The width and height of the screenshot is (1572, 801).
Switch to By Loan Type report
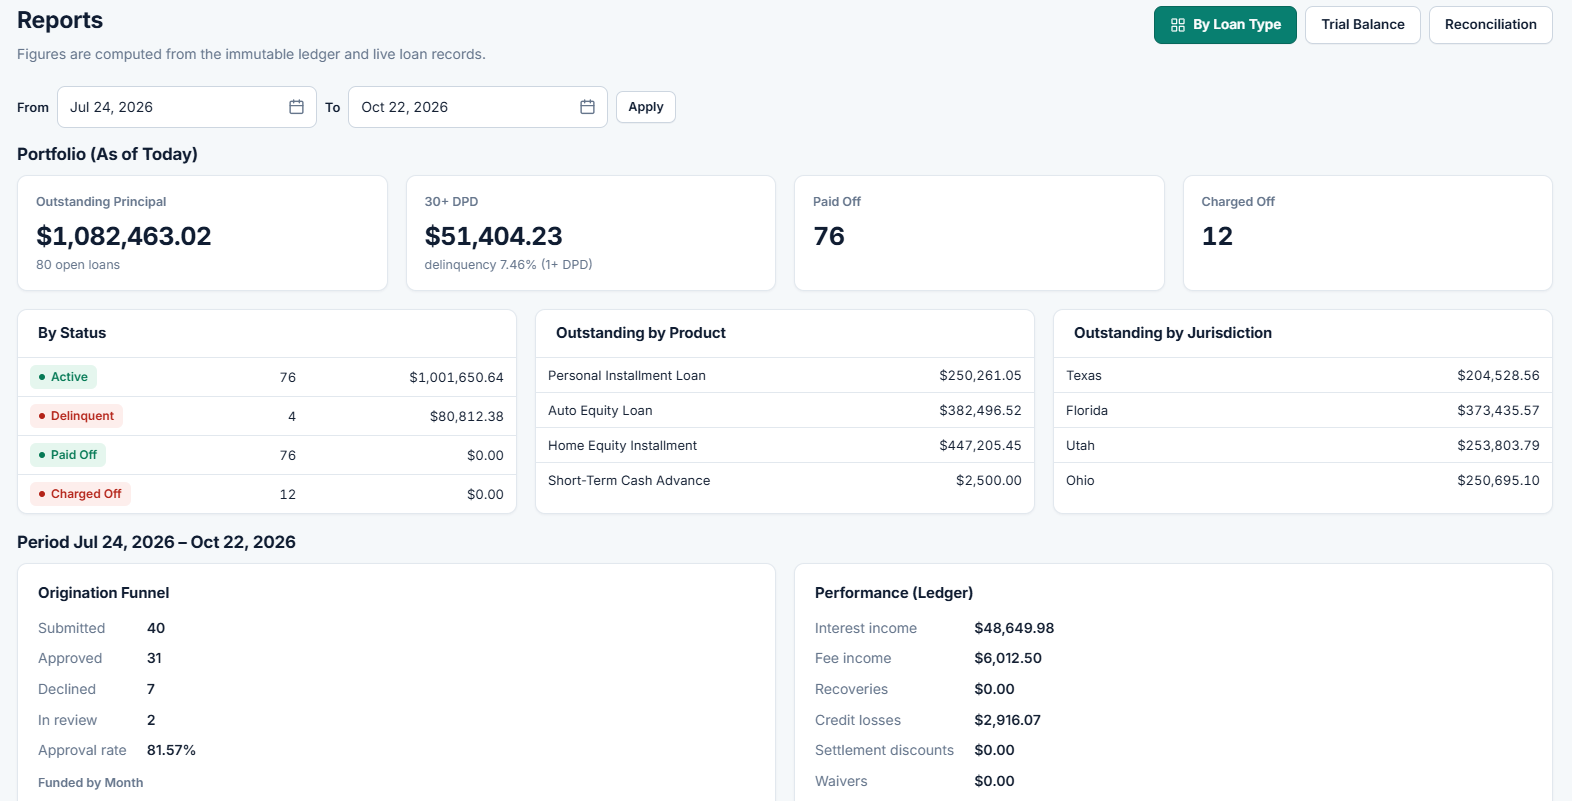click(1225, 25)
